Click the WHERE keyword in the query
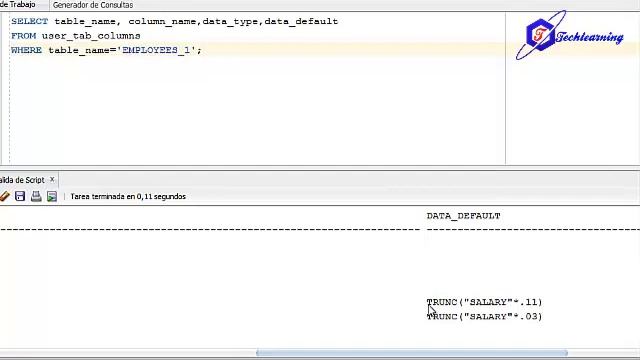640x360 pixels. pyautogui.click(x=27, y=50)
